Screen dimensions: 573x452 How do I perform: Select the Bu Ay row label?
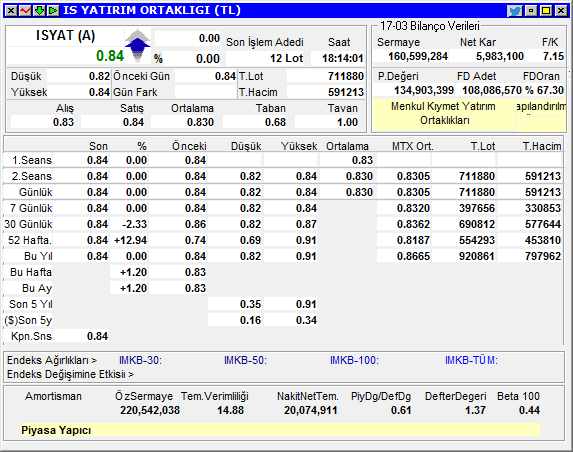point(37,289)
